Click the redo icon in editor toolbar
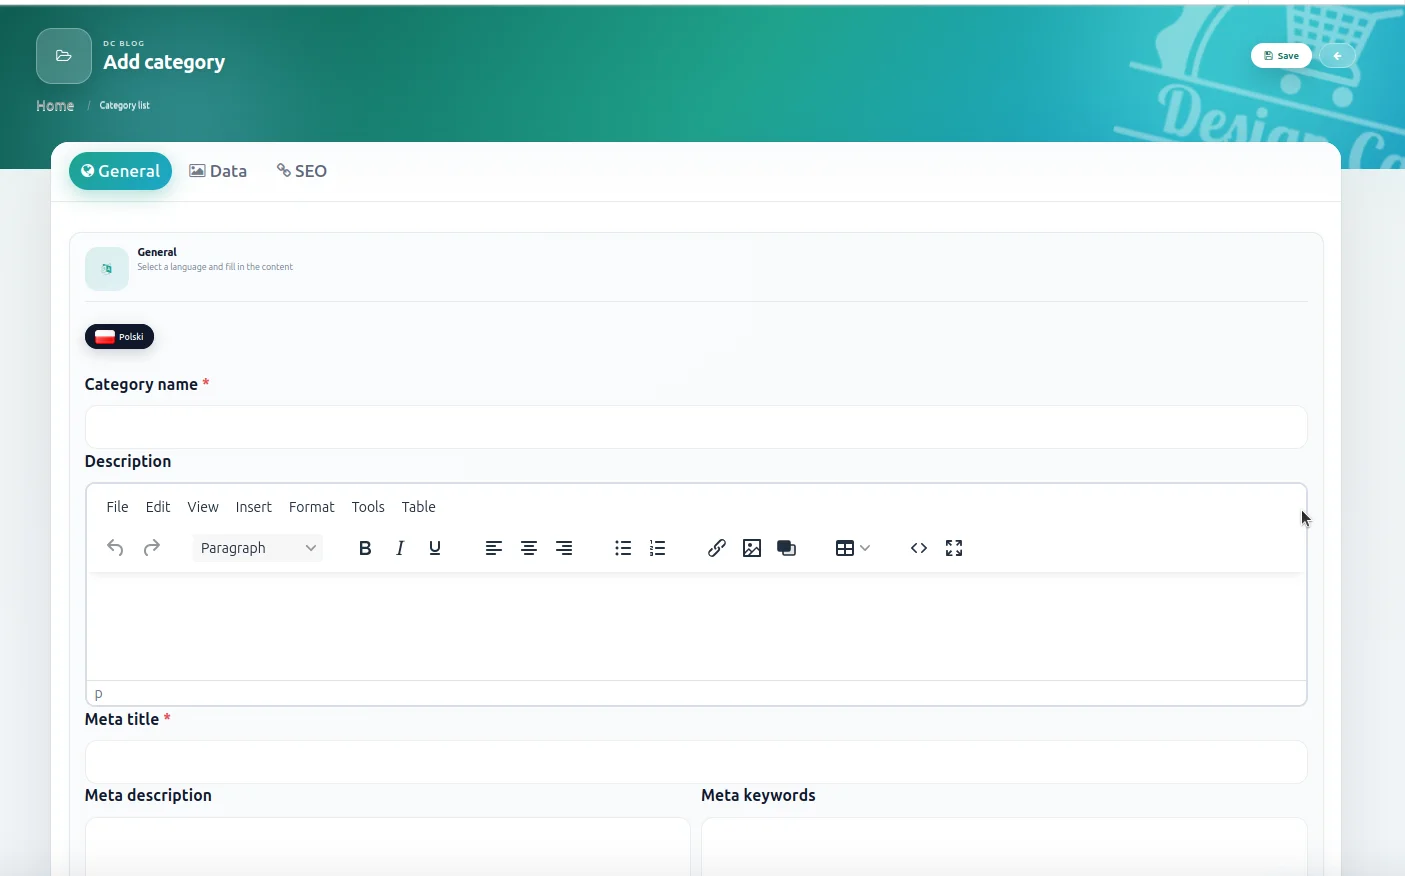This screenshot has height=876, width=1405. pos(152,548)
